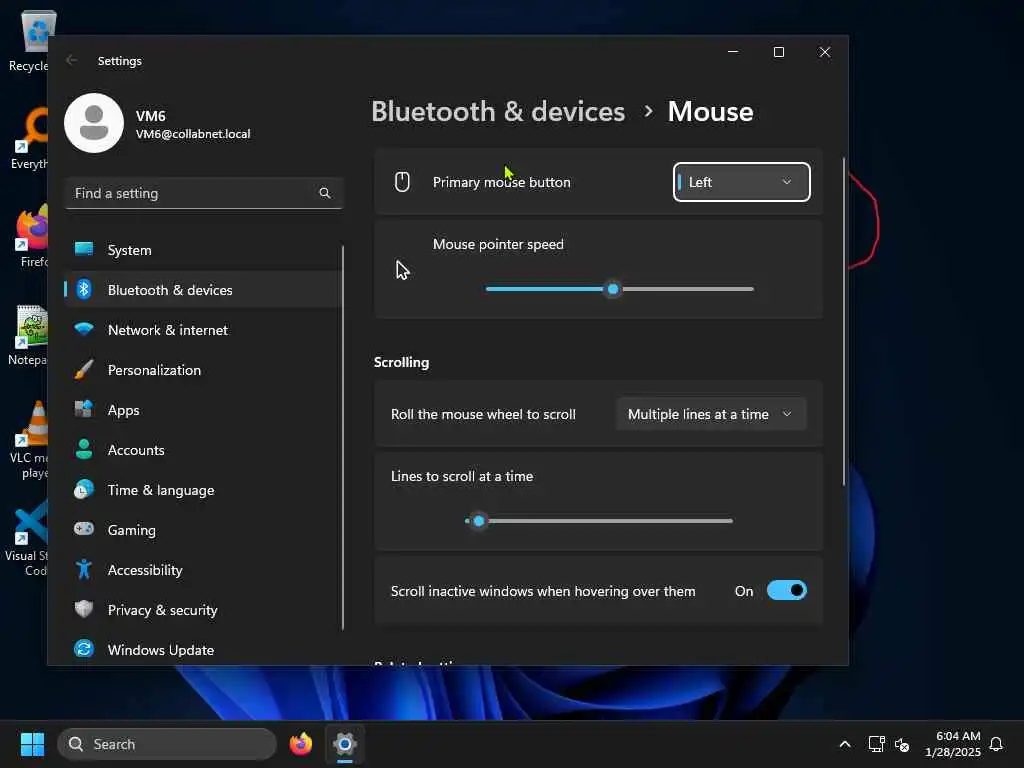This screenshot has width=1024, height=768.
Task: Show hidden system tray icons
Action: click(x=844, y=744)
